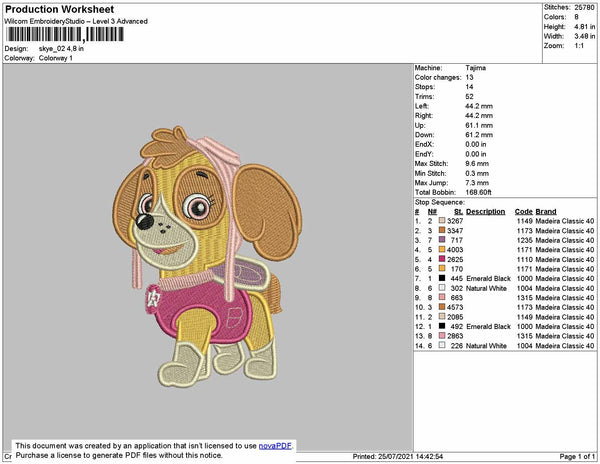Select the Trims value 52

tap(470, 96)
